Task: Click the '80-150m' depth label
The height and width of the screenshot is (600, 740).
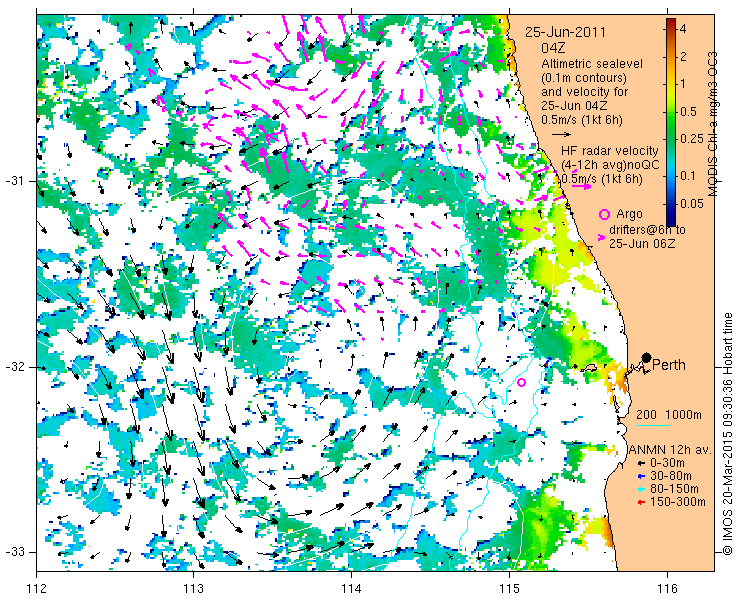Action: coord(674,489)
